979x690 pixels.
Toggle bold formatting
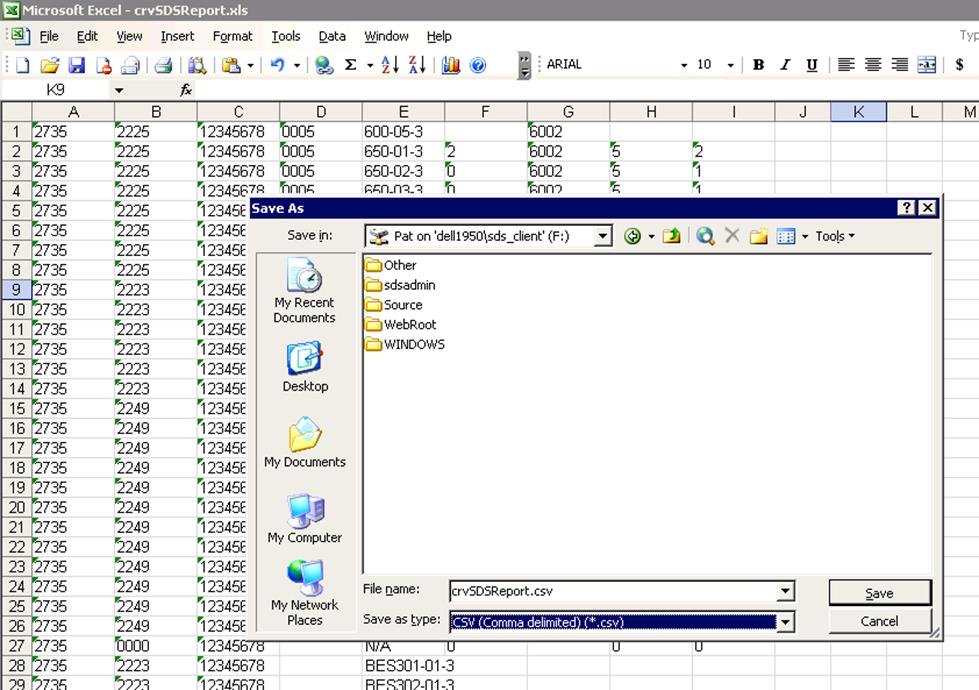(x=757, y=64)
